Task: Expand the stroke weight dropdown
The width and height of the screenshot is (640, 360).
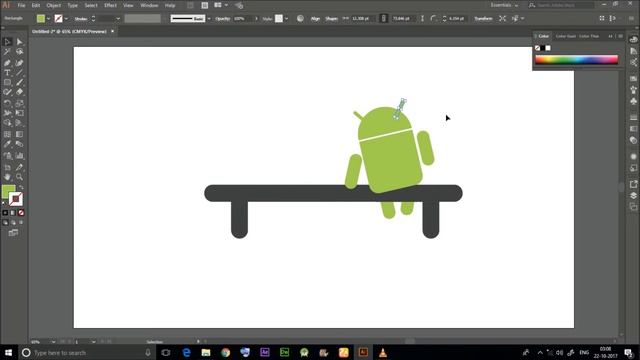Action: (x=118, y=19)
